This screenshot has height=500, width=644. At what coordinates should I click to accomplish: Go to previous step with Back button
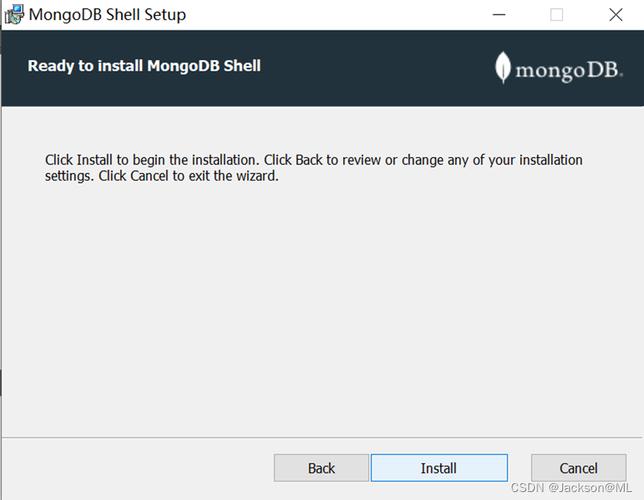tap(321, 468)
